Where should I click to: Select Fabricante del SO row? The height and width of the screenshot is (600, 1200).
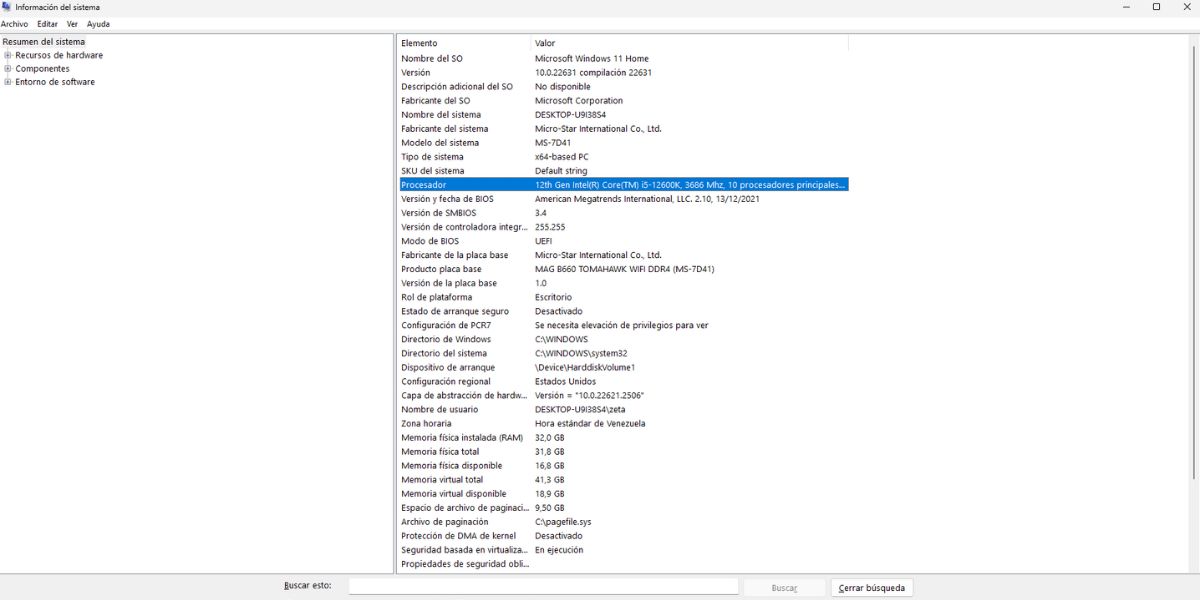[623, 100]
